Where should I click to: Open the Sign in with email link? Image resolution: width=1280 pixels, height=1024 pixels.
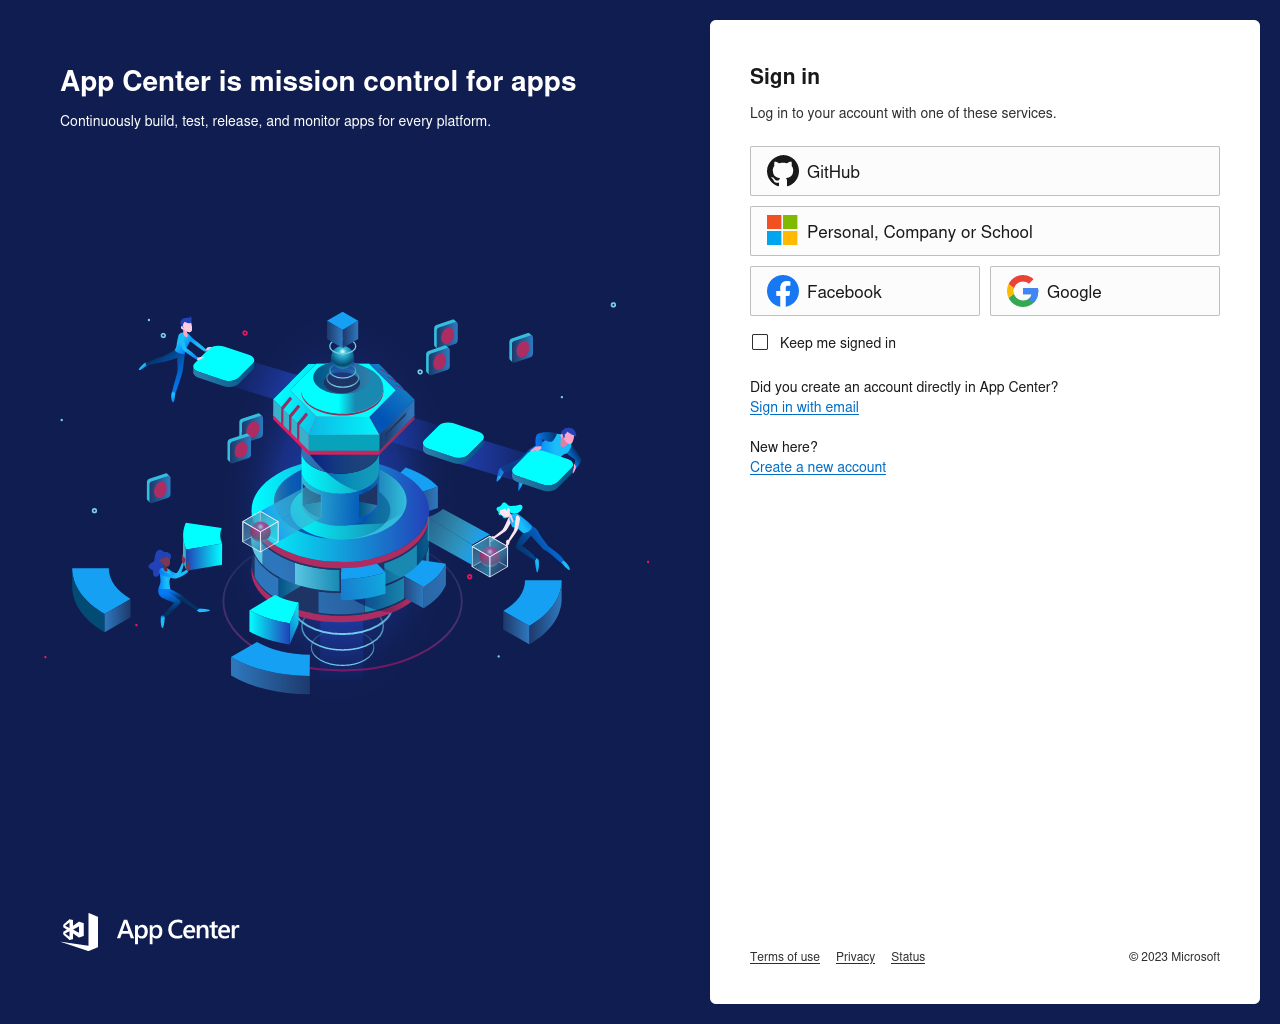804,407
